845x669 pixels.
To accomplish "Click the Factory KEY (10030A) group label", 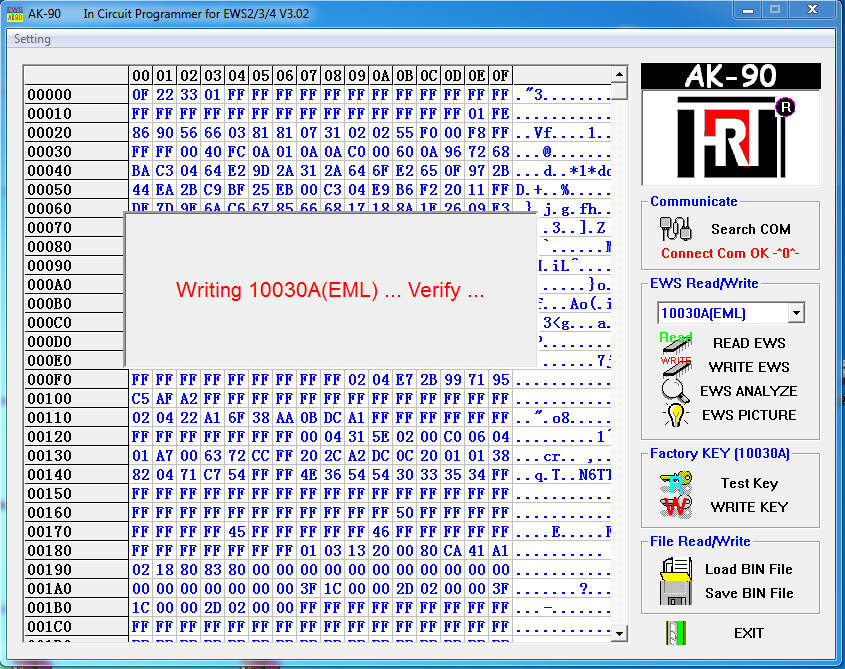I will coord(719,453).
